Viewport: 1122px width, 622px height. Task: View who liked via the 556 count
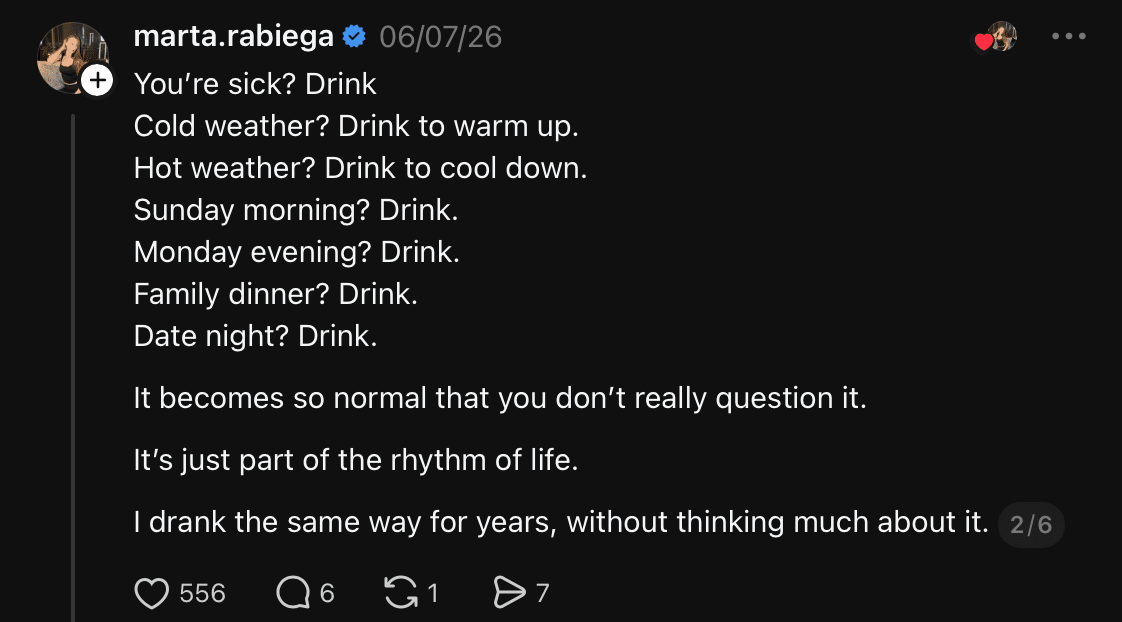(x=203, y=593)
